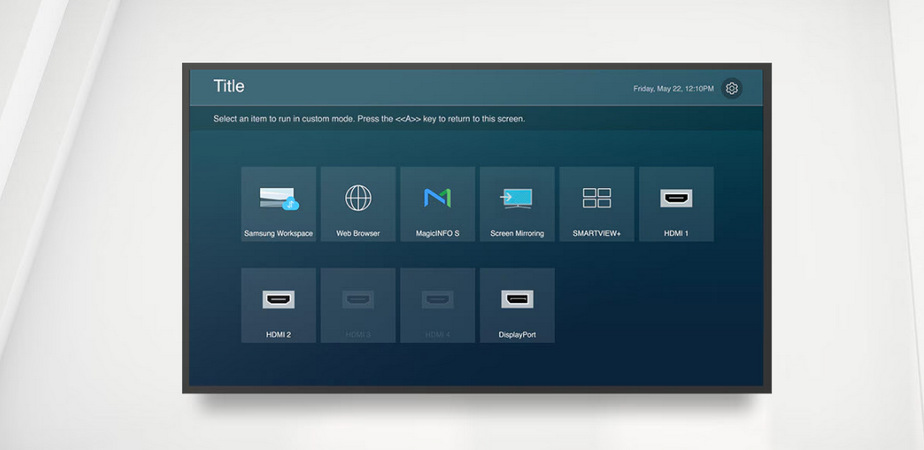924x450 pixels.
Task: Start Screen Mirroring using its icon
Action: click(x=517, y=198)
